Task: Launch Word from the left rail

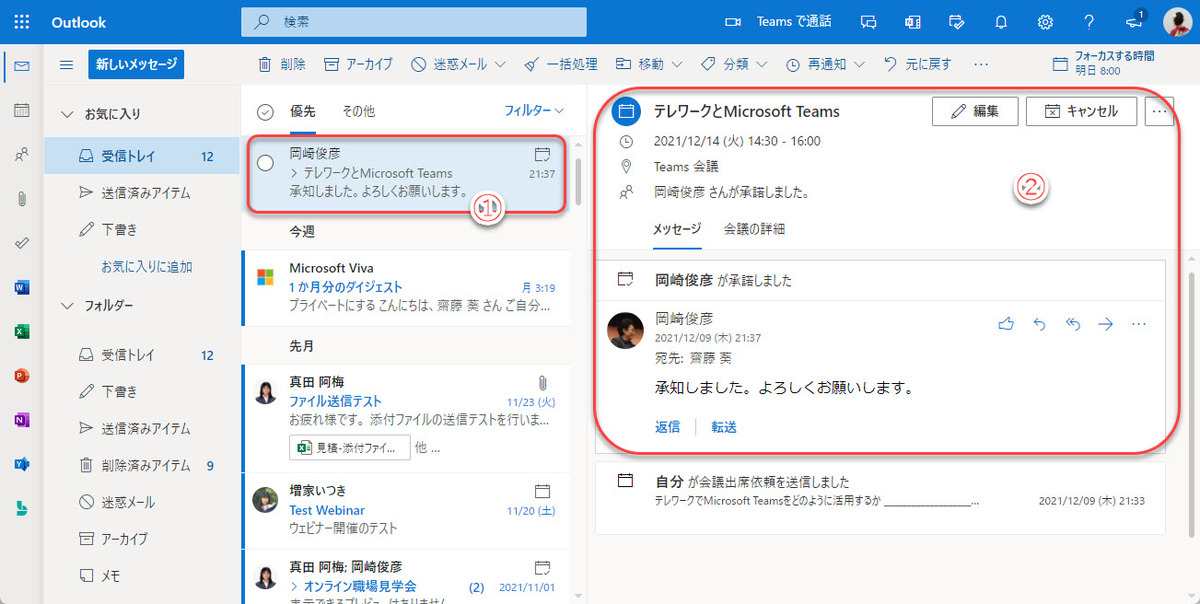Action: (22, 287)
